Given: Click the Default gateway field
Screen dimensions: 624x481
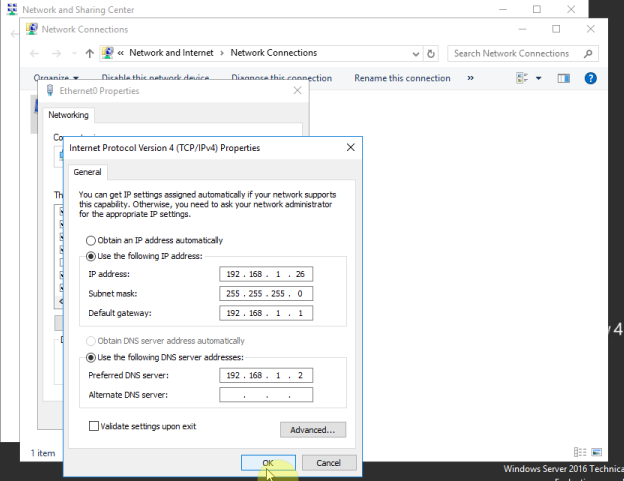Looking at the screenshot, I should [x=266, y=313].
